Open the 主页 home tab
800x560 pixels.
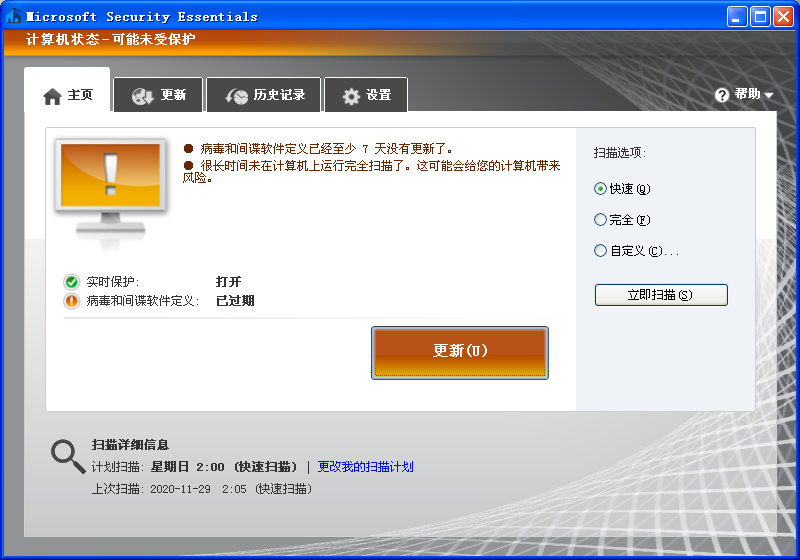[67, 90]
